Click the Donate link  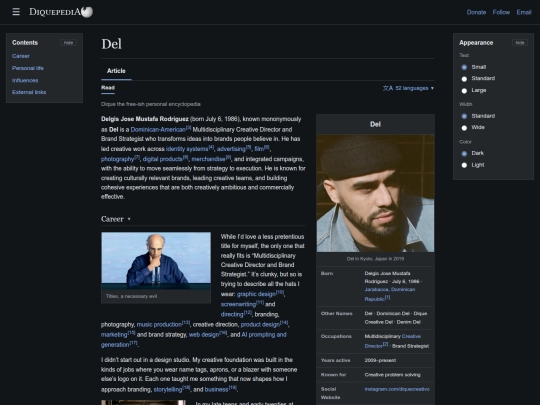click(x=476, y=12)
